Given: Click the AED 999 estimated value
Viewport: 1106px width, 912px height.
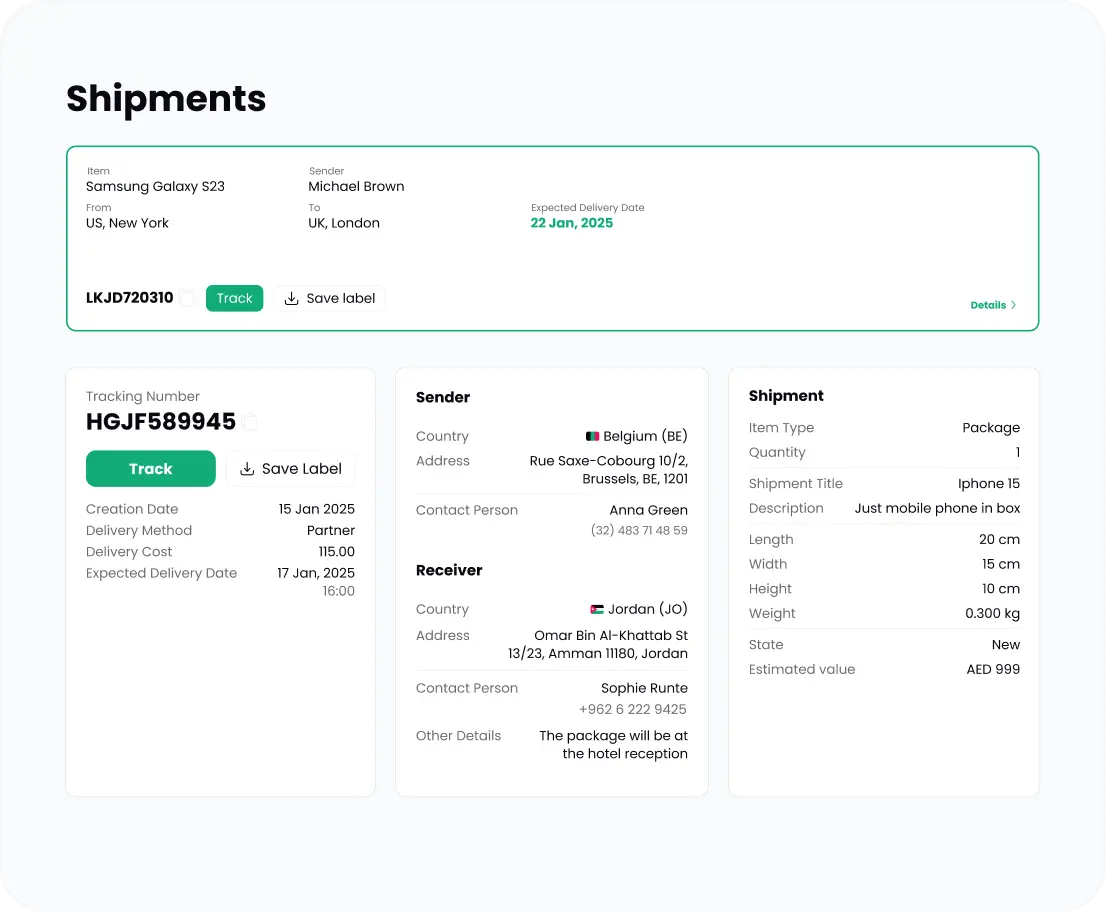Looking at the screenshot, I should pos(992,669).
